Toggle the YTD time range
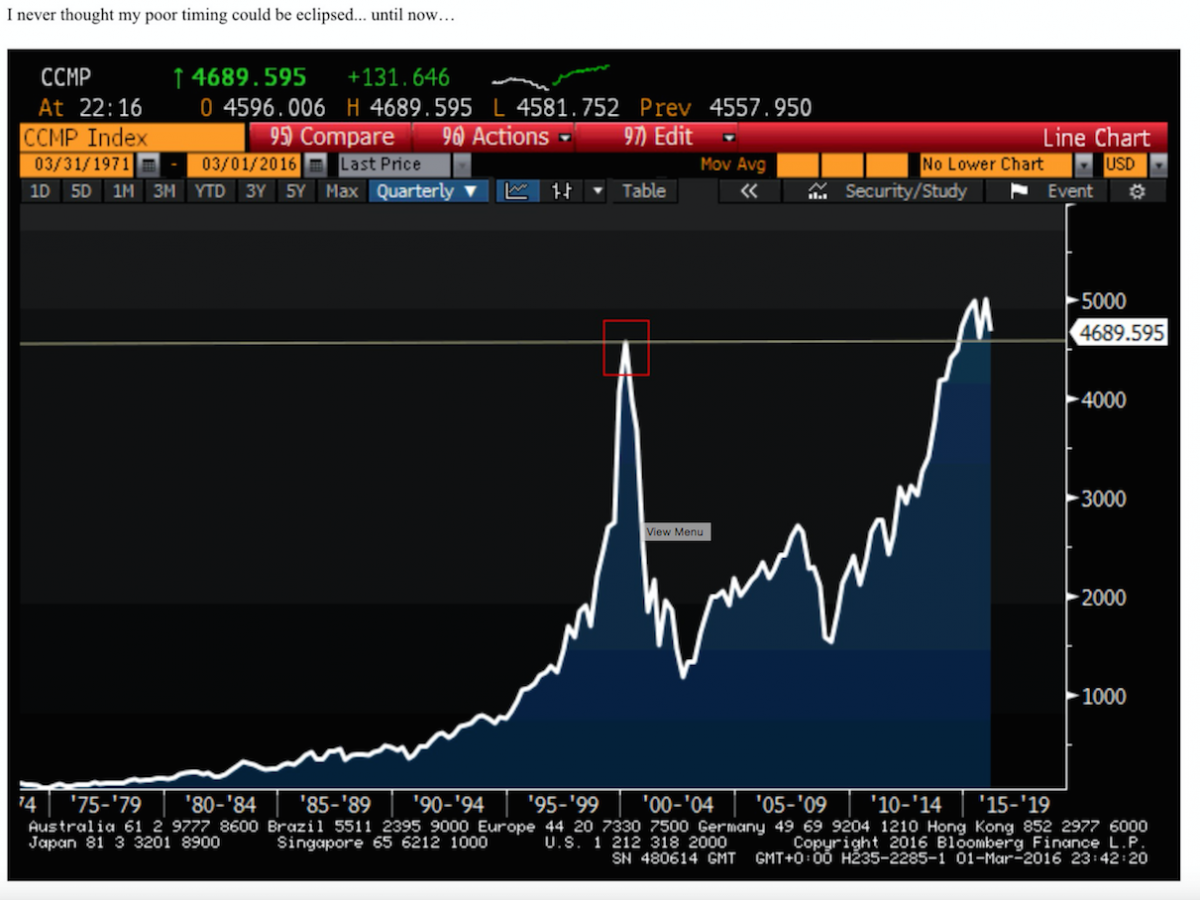This screenshot has height=900, width=1200. tap(209, 191)
